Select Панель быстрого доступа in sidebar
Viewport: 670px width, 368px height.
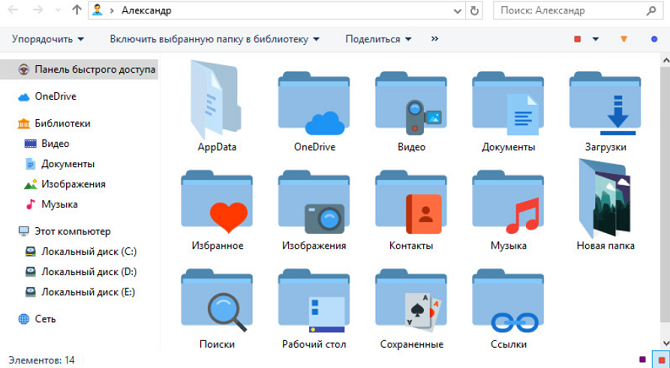coord(79,69)
